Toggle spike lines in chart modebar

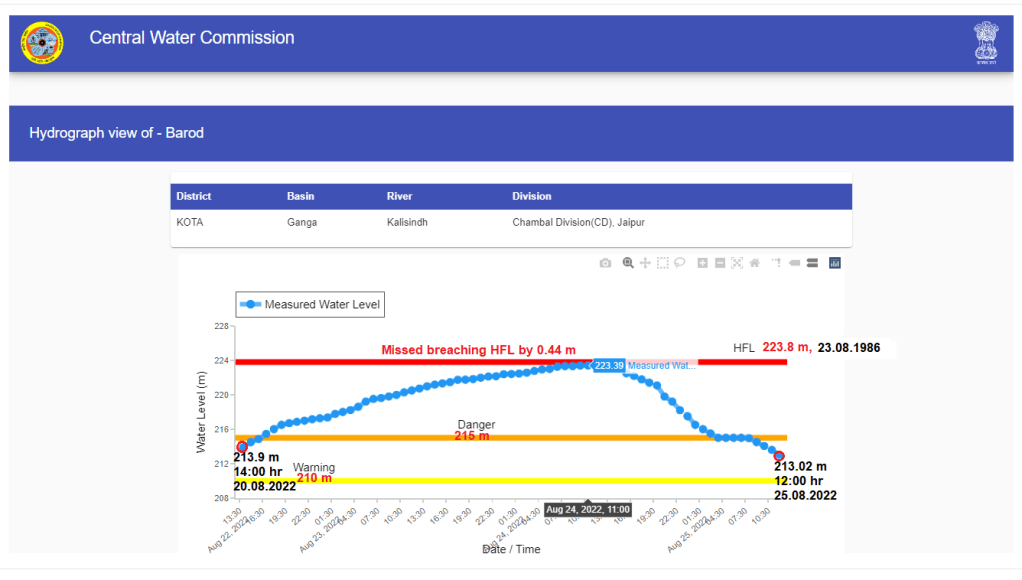tap(776, 263)
